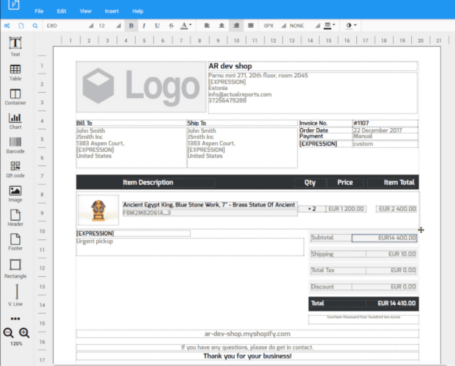Open the Help menu
455x366 pixels.
pos(138,11)
